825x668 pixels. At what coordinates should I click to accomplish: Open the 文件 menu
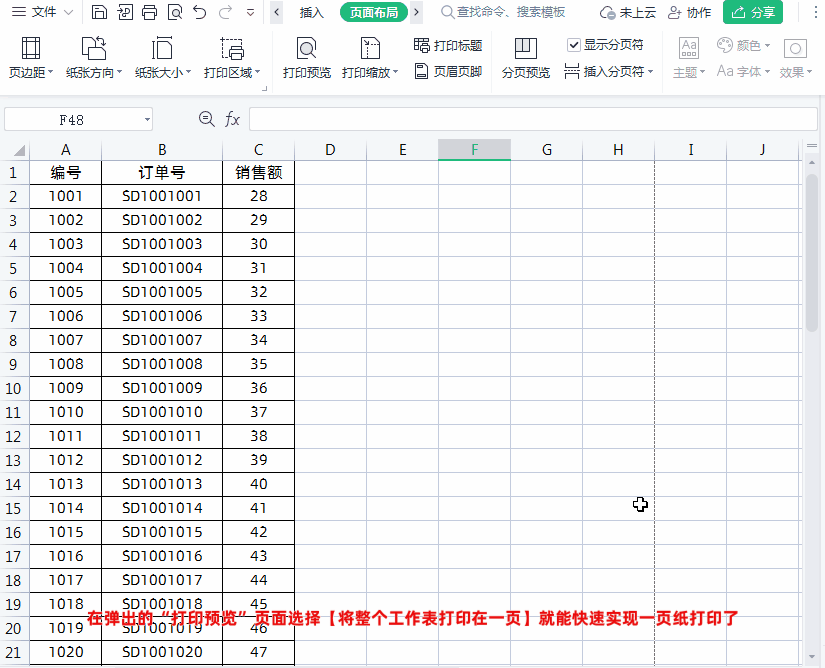pos(42,12)
